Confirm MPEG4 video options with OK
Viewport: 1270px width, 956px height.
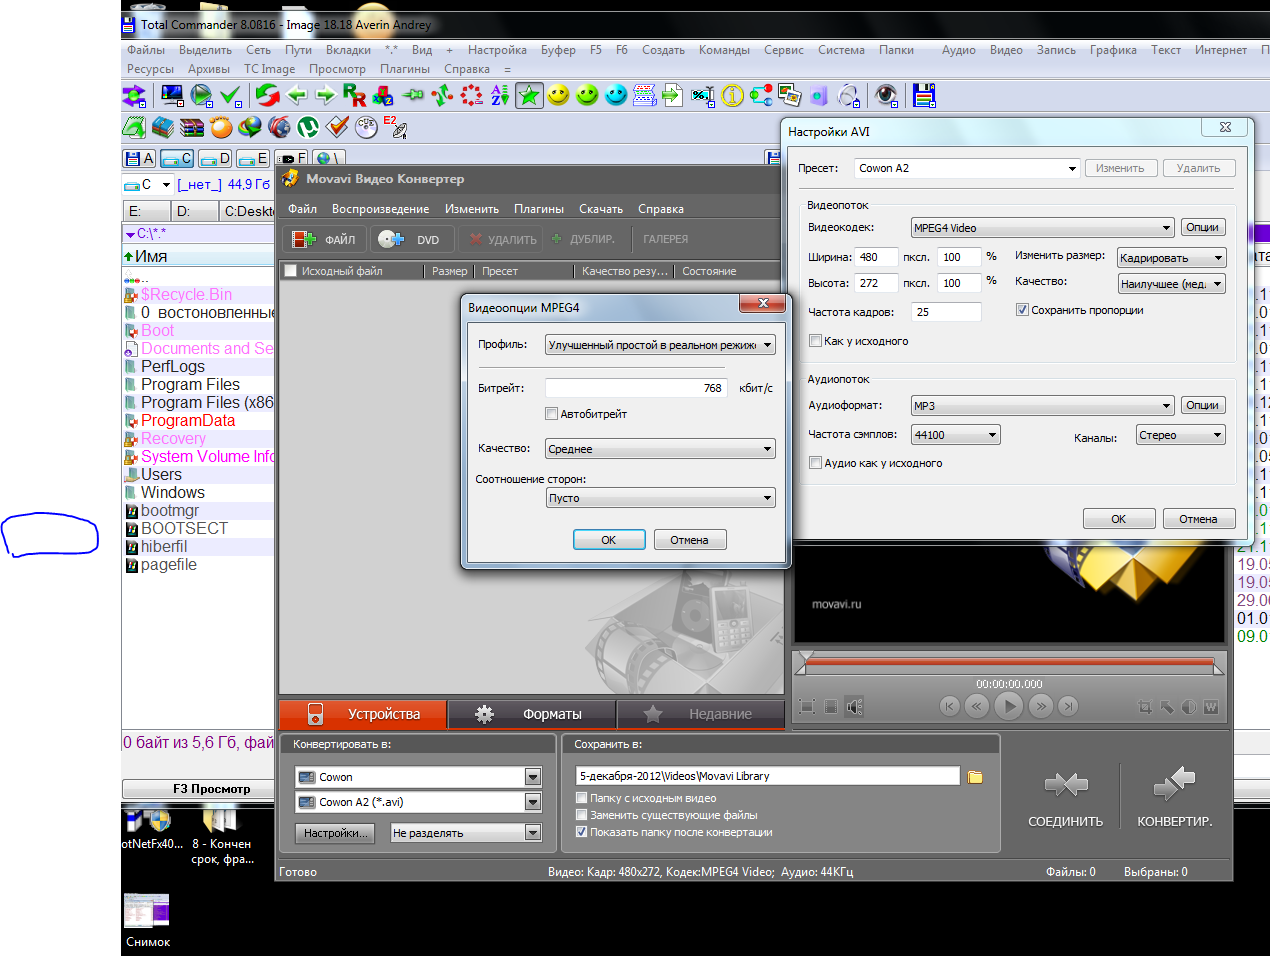(609, 540)
